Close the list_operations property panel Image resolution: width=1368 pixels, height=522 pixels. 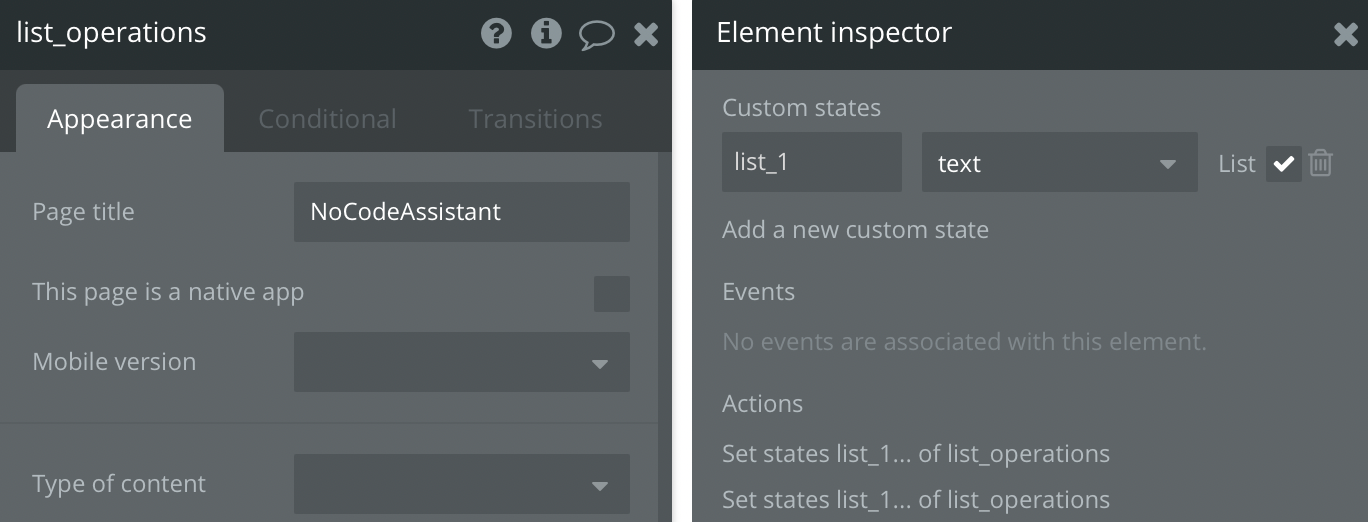(646, 35)
